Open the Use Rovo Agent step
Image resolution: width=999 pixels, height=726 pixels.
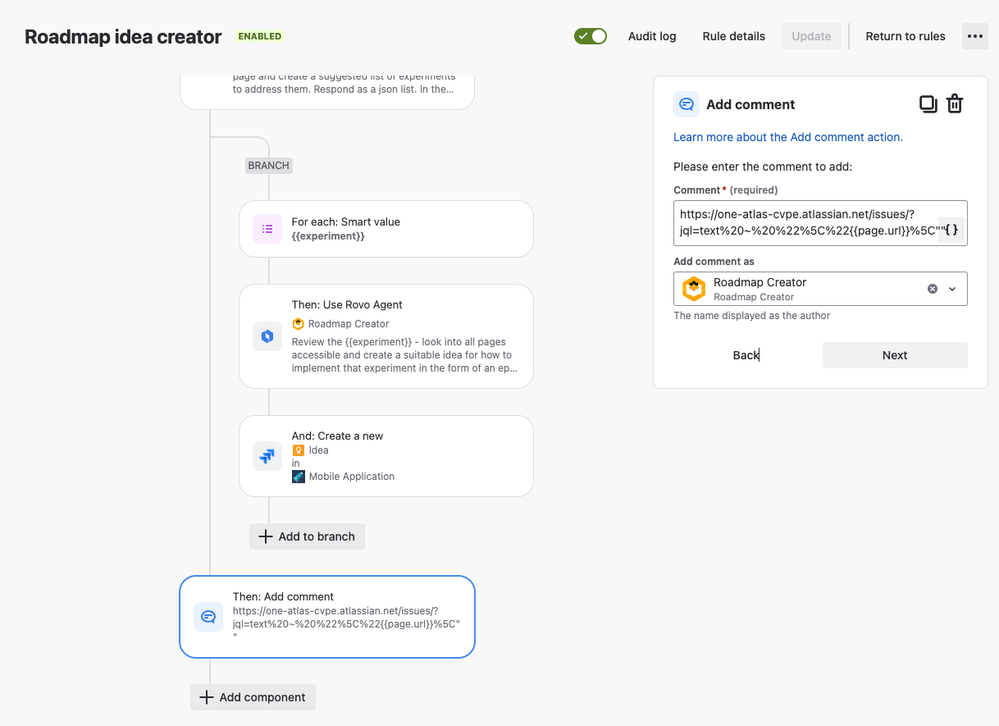[386, 336]
